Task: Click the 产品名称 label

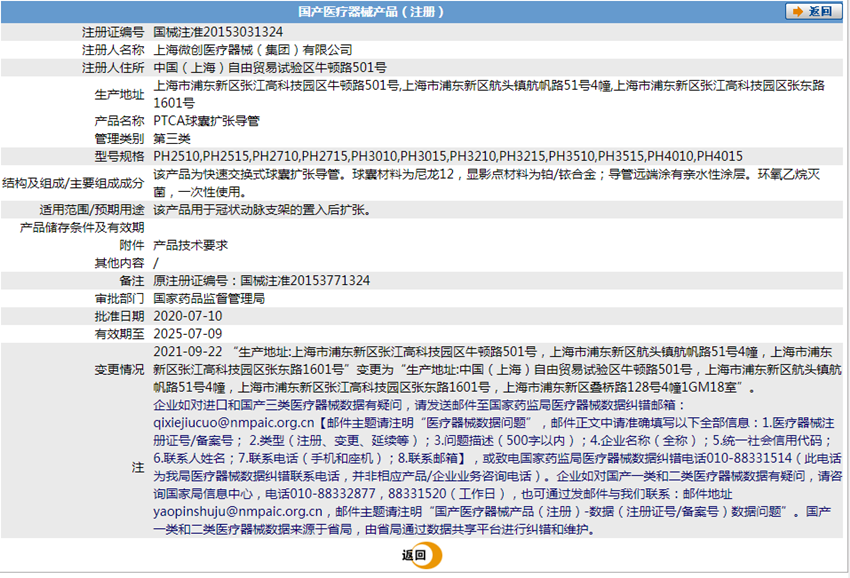Action: [120, 121]
